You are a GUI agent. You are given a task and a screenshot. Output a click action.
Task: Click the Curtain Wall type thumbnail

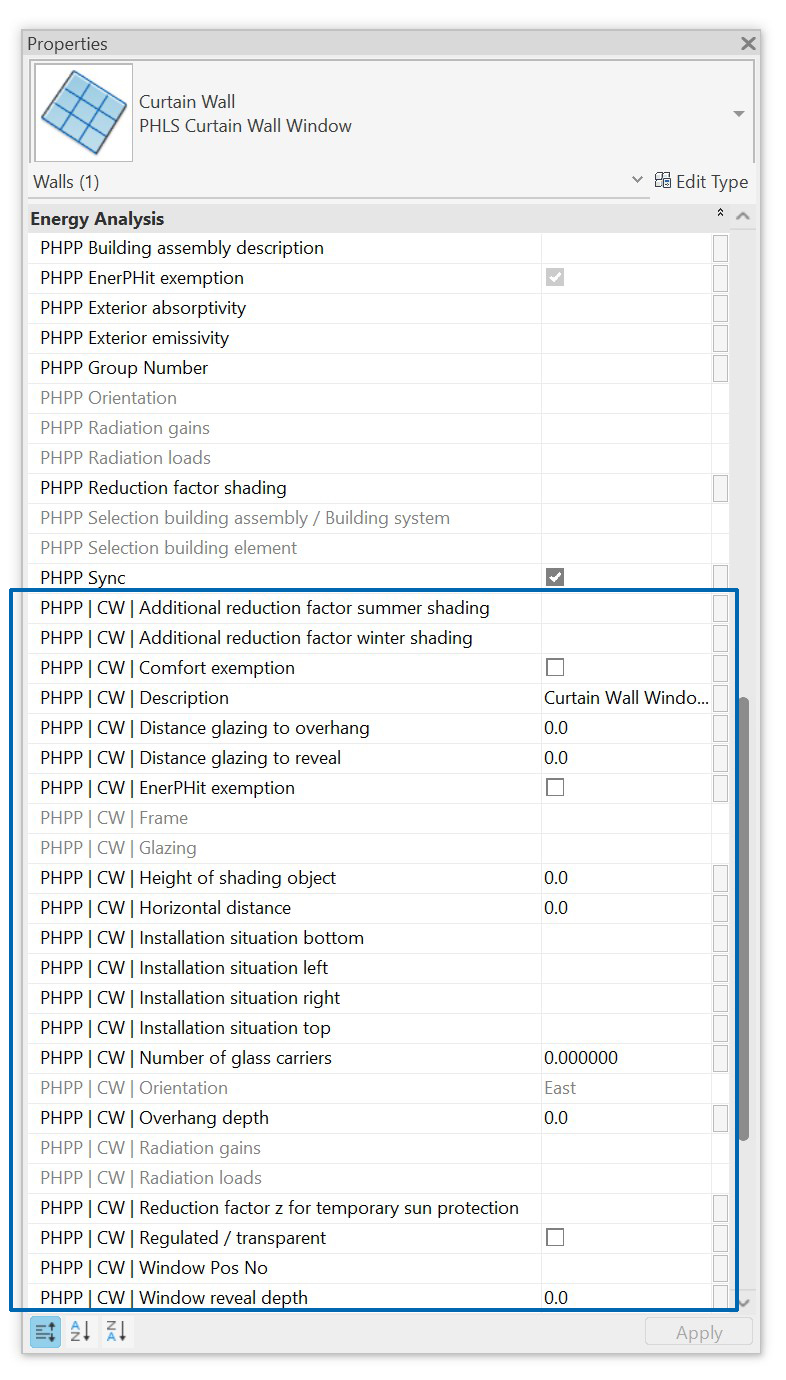[x=83, y=113]
